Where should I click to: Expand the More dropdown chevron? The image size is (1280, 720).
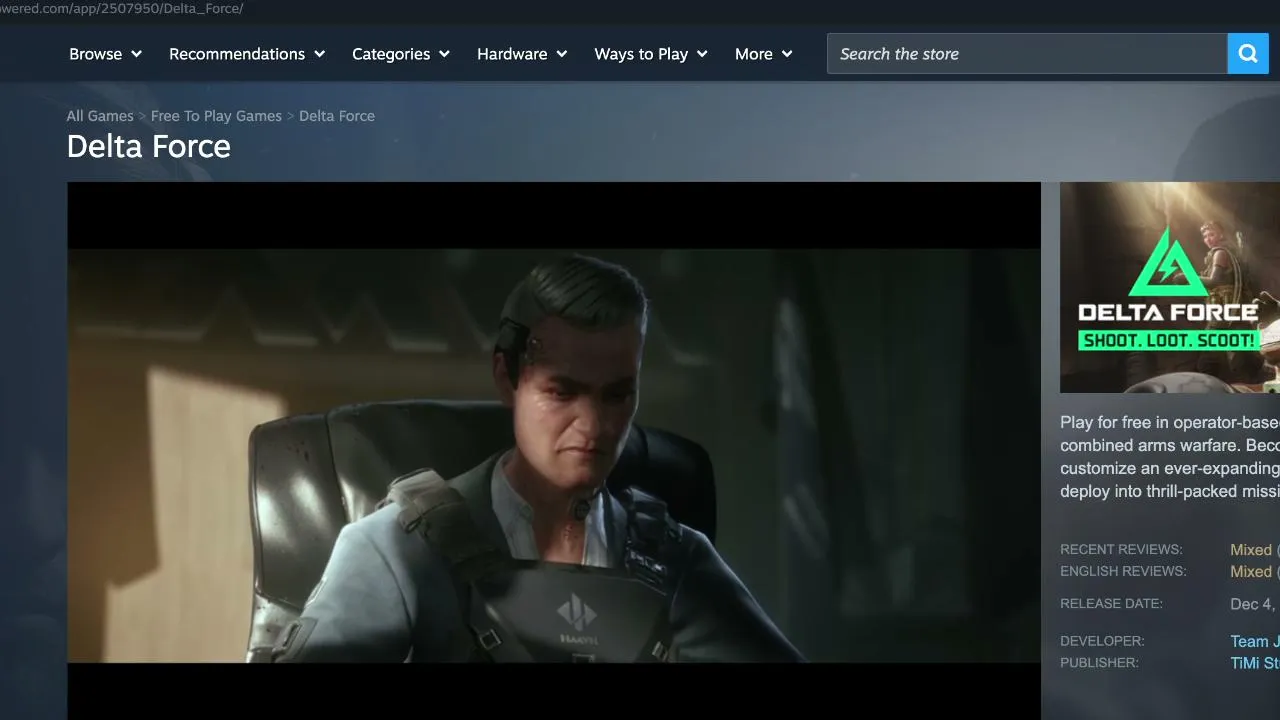tap(787, 54)
